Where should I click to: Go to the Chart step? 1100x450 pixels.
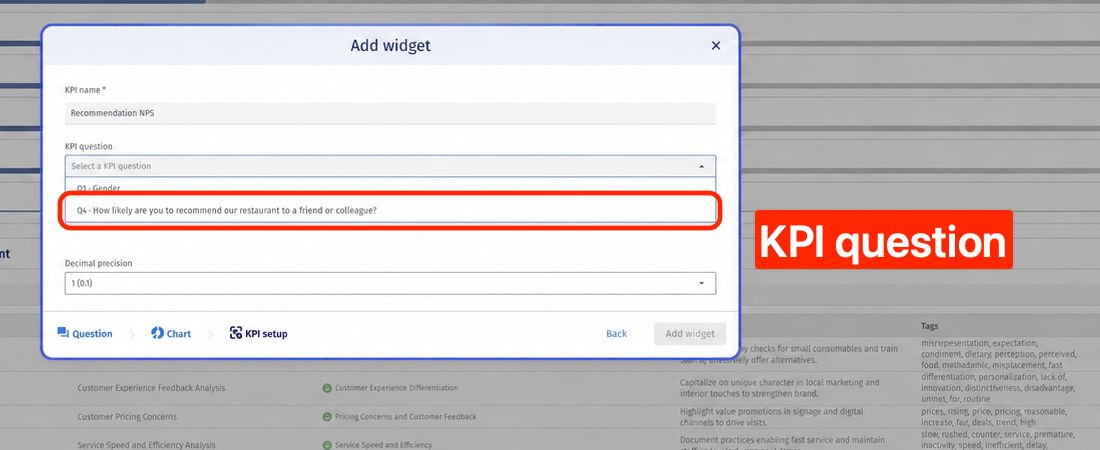[x=171, y=333]
